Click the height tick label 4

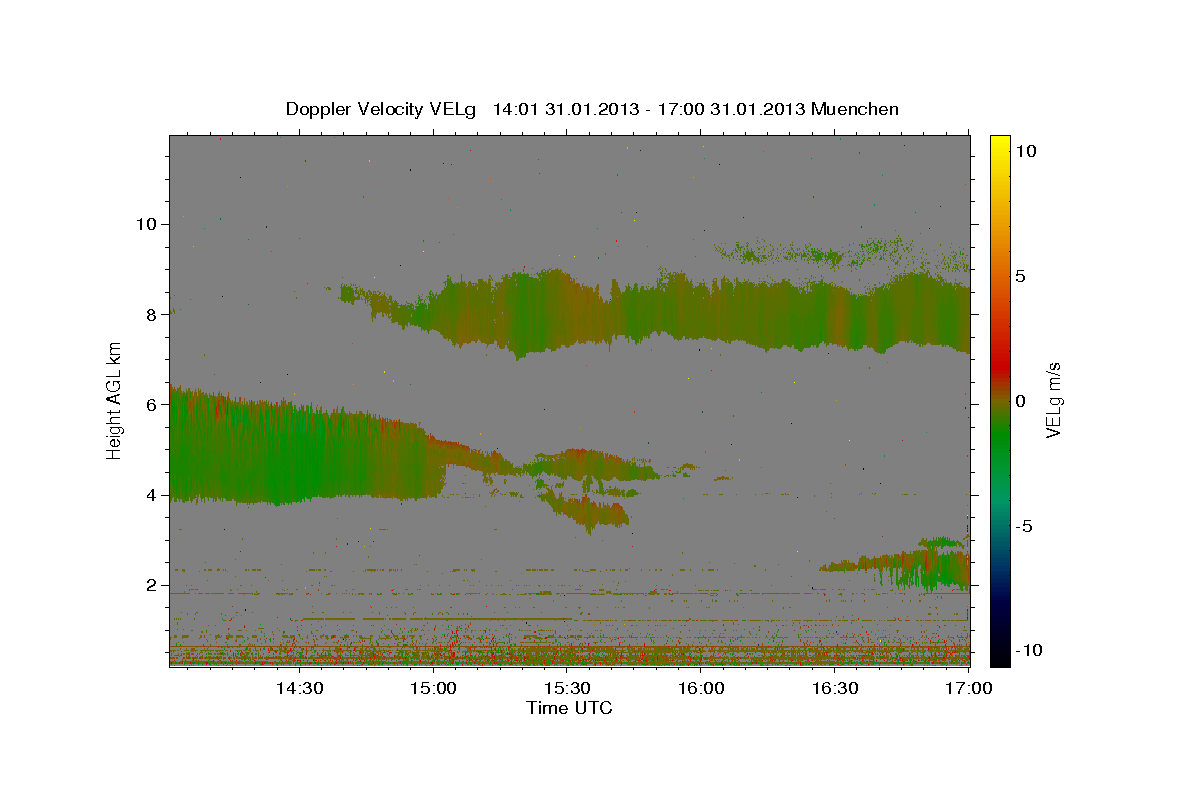coord(152,495)
